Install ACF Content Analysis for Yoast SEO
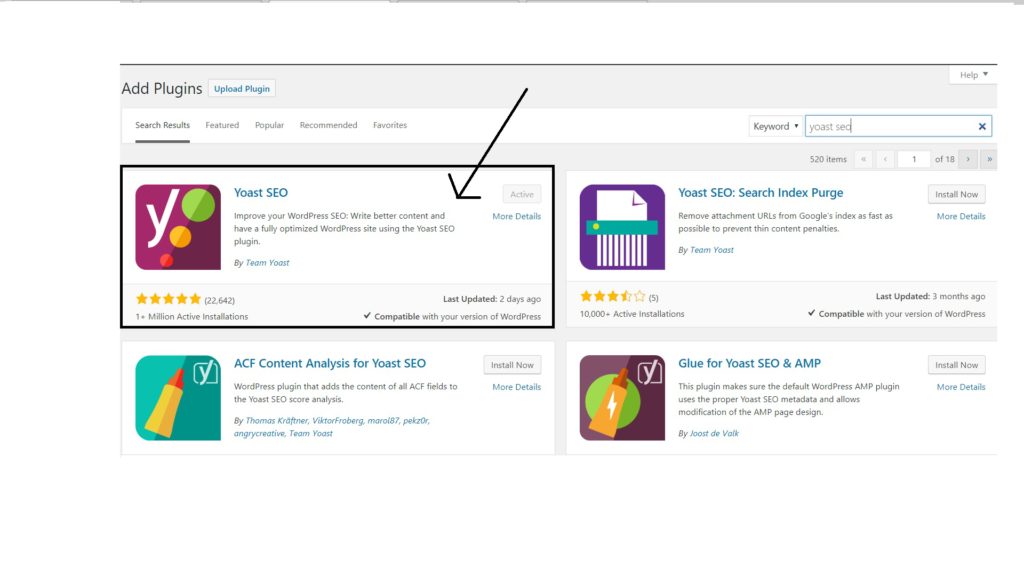 pos(512,365)
